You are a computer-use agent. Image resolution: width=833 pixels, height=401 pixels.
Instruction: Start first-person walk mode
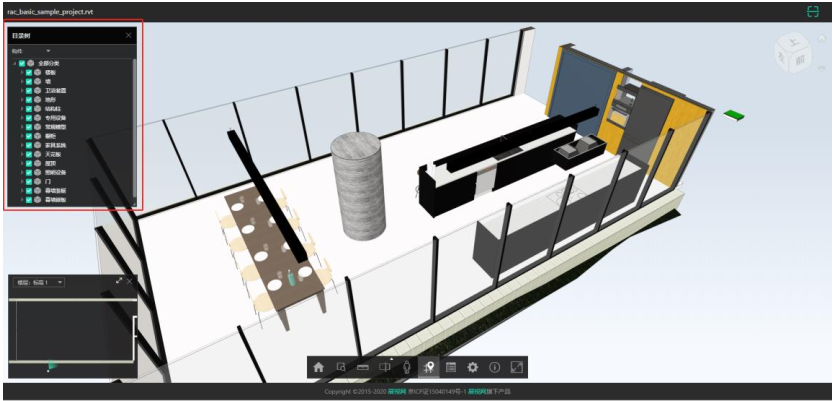tap(407, 367)
